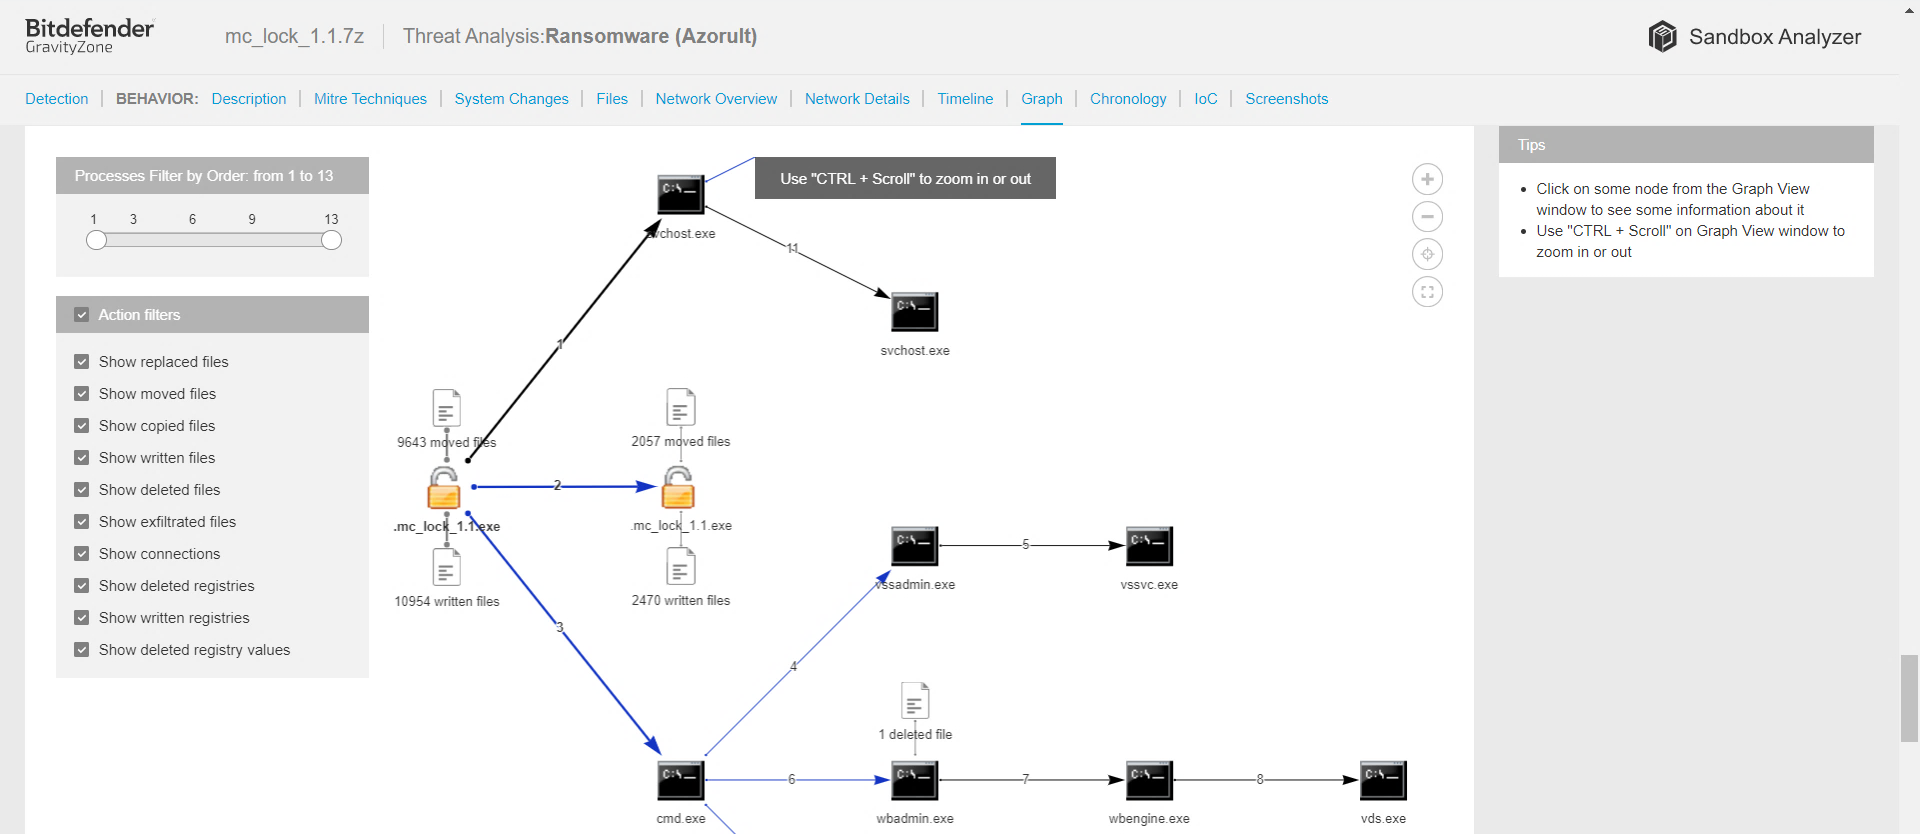Viewport: 1920px width, 834px height.
Task: Uncheck Show deleted files
Action: (x=82, y=490)
